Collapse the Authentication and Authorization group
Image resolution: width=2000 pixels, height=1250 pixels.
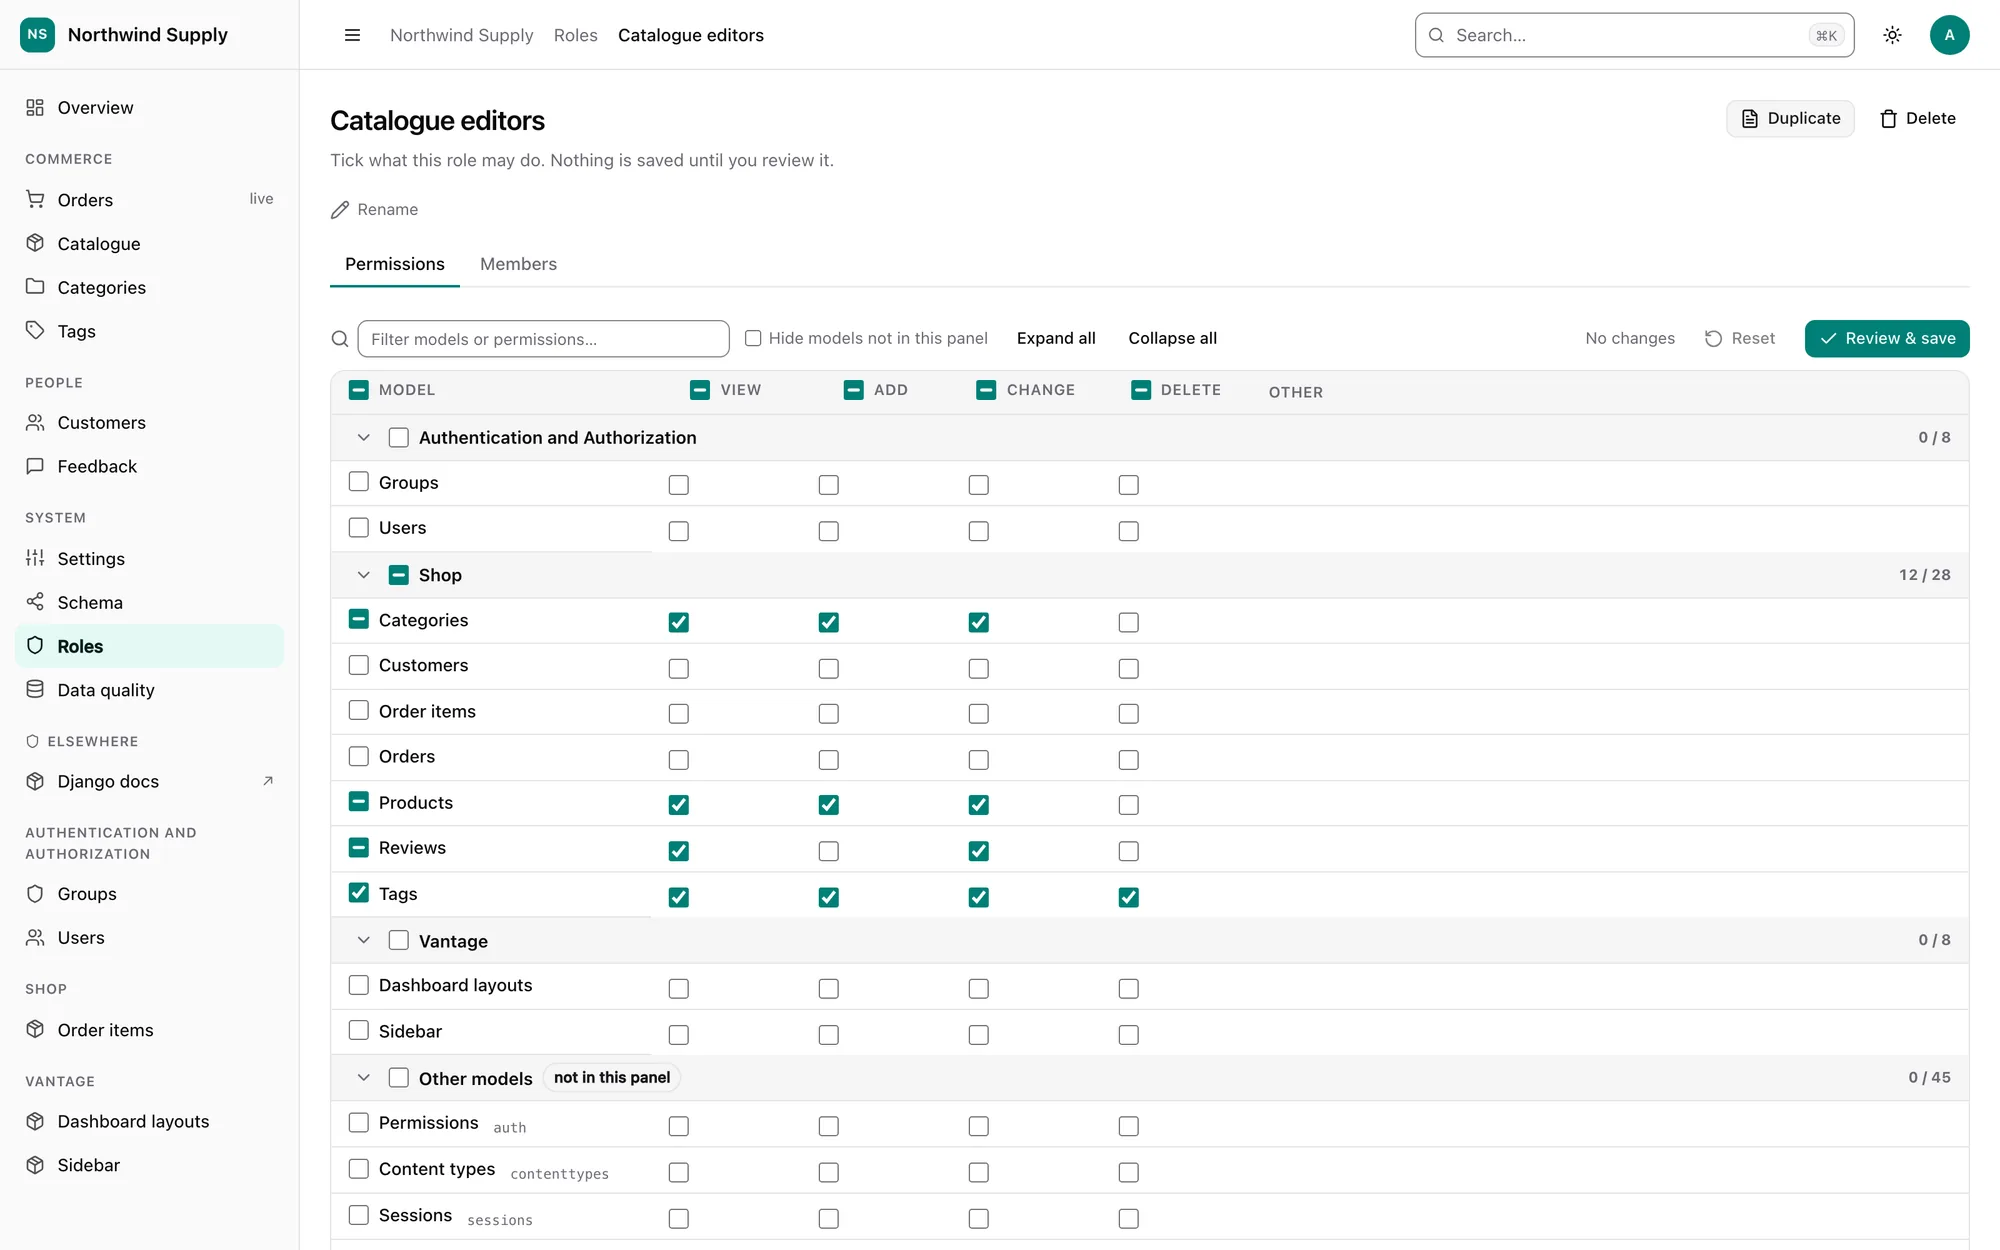tap(364, 437)
